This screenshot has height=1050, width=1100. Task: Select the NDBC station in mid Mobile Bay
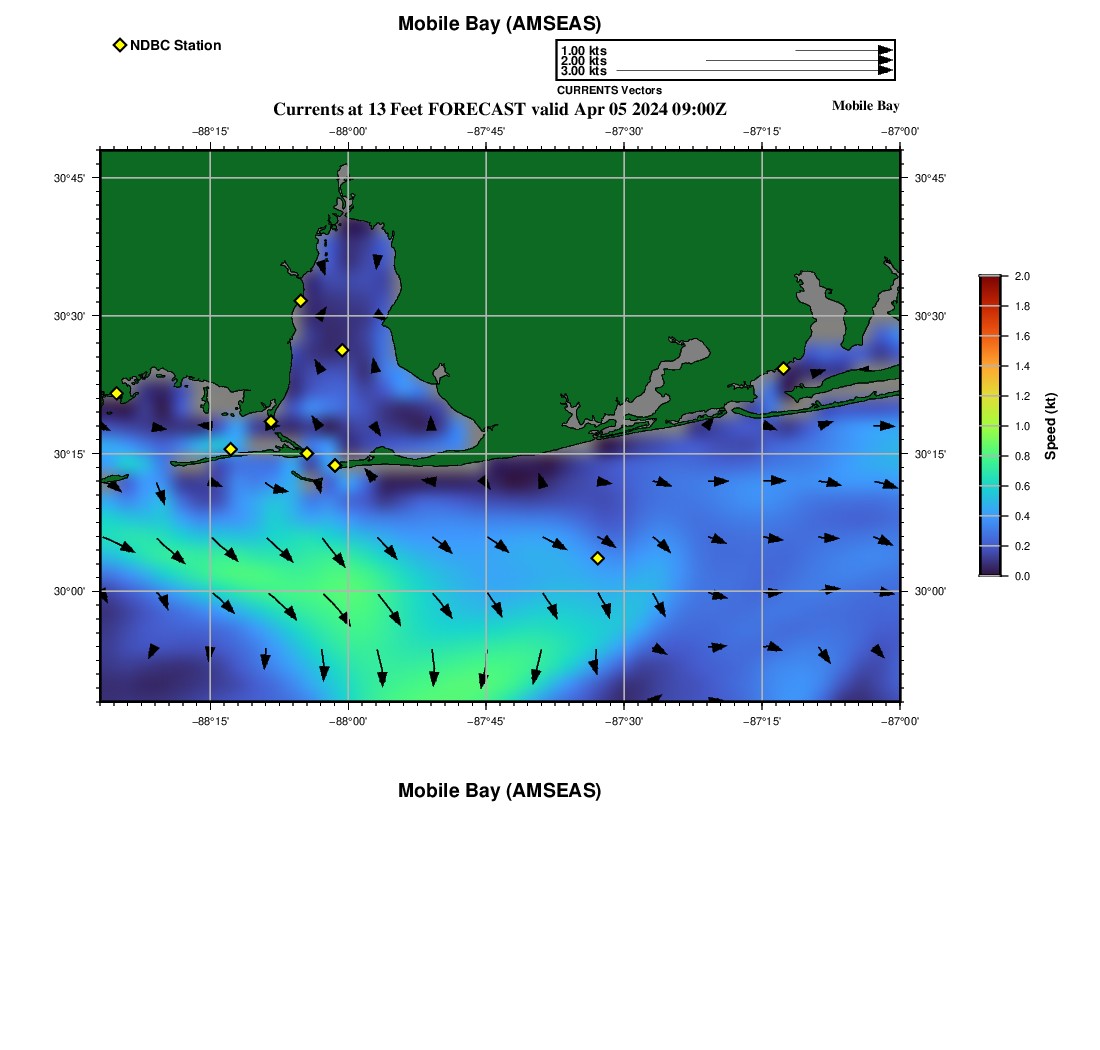click(342, 350)
